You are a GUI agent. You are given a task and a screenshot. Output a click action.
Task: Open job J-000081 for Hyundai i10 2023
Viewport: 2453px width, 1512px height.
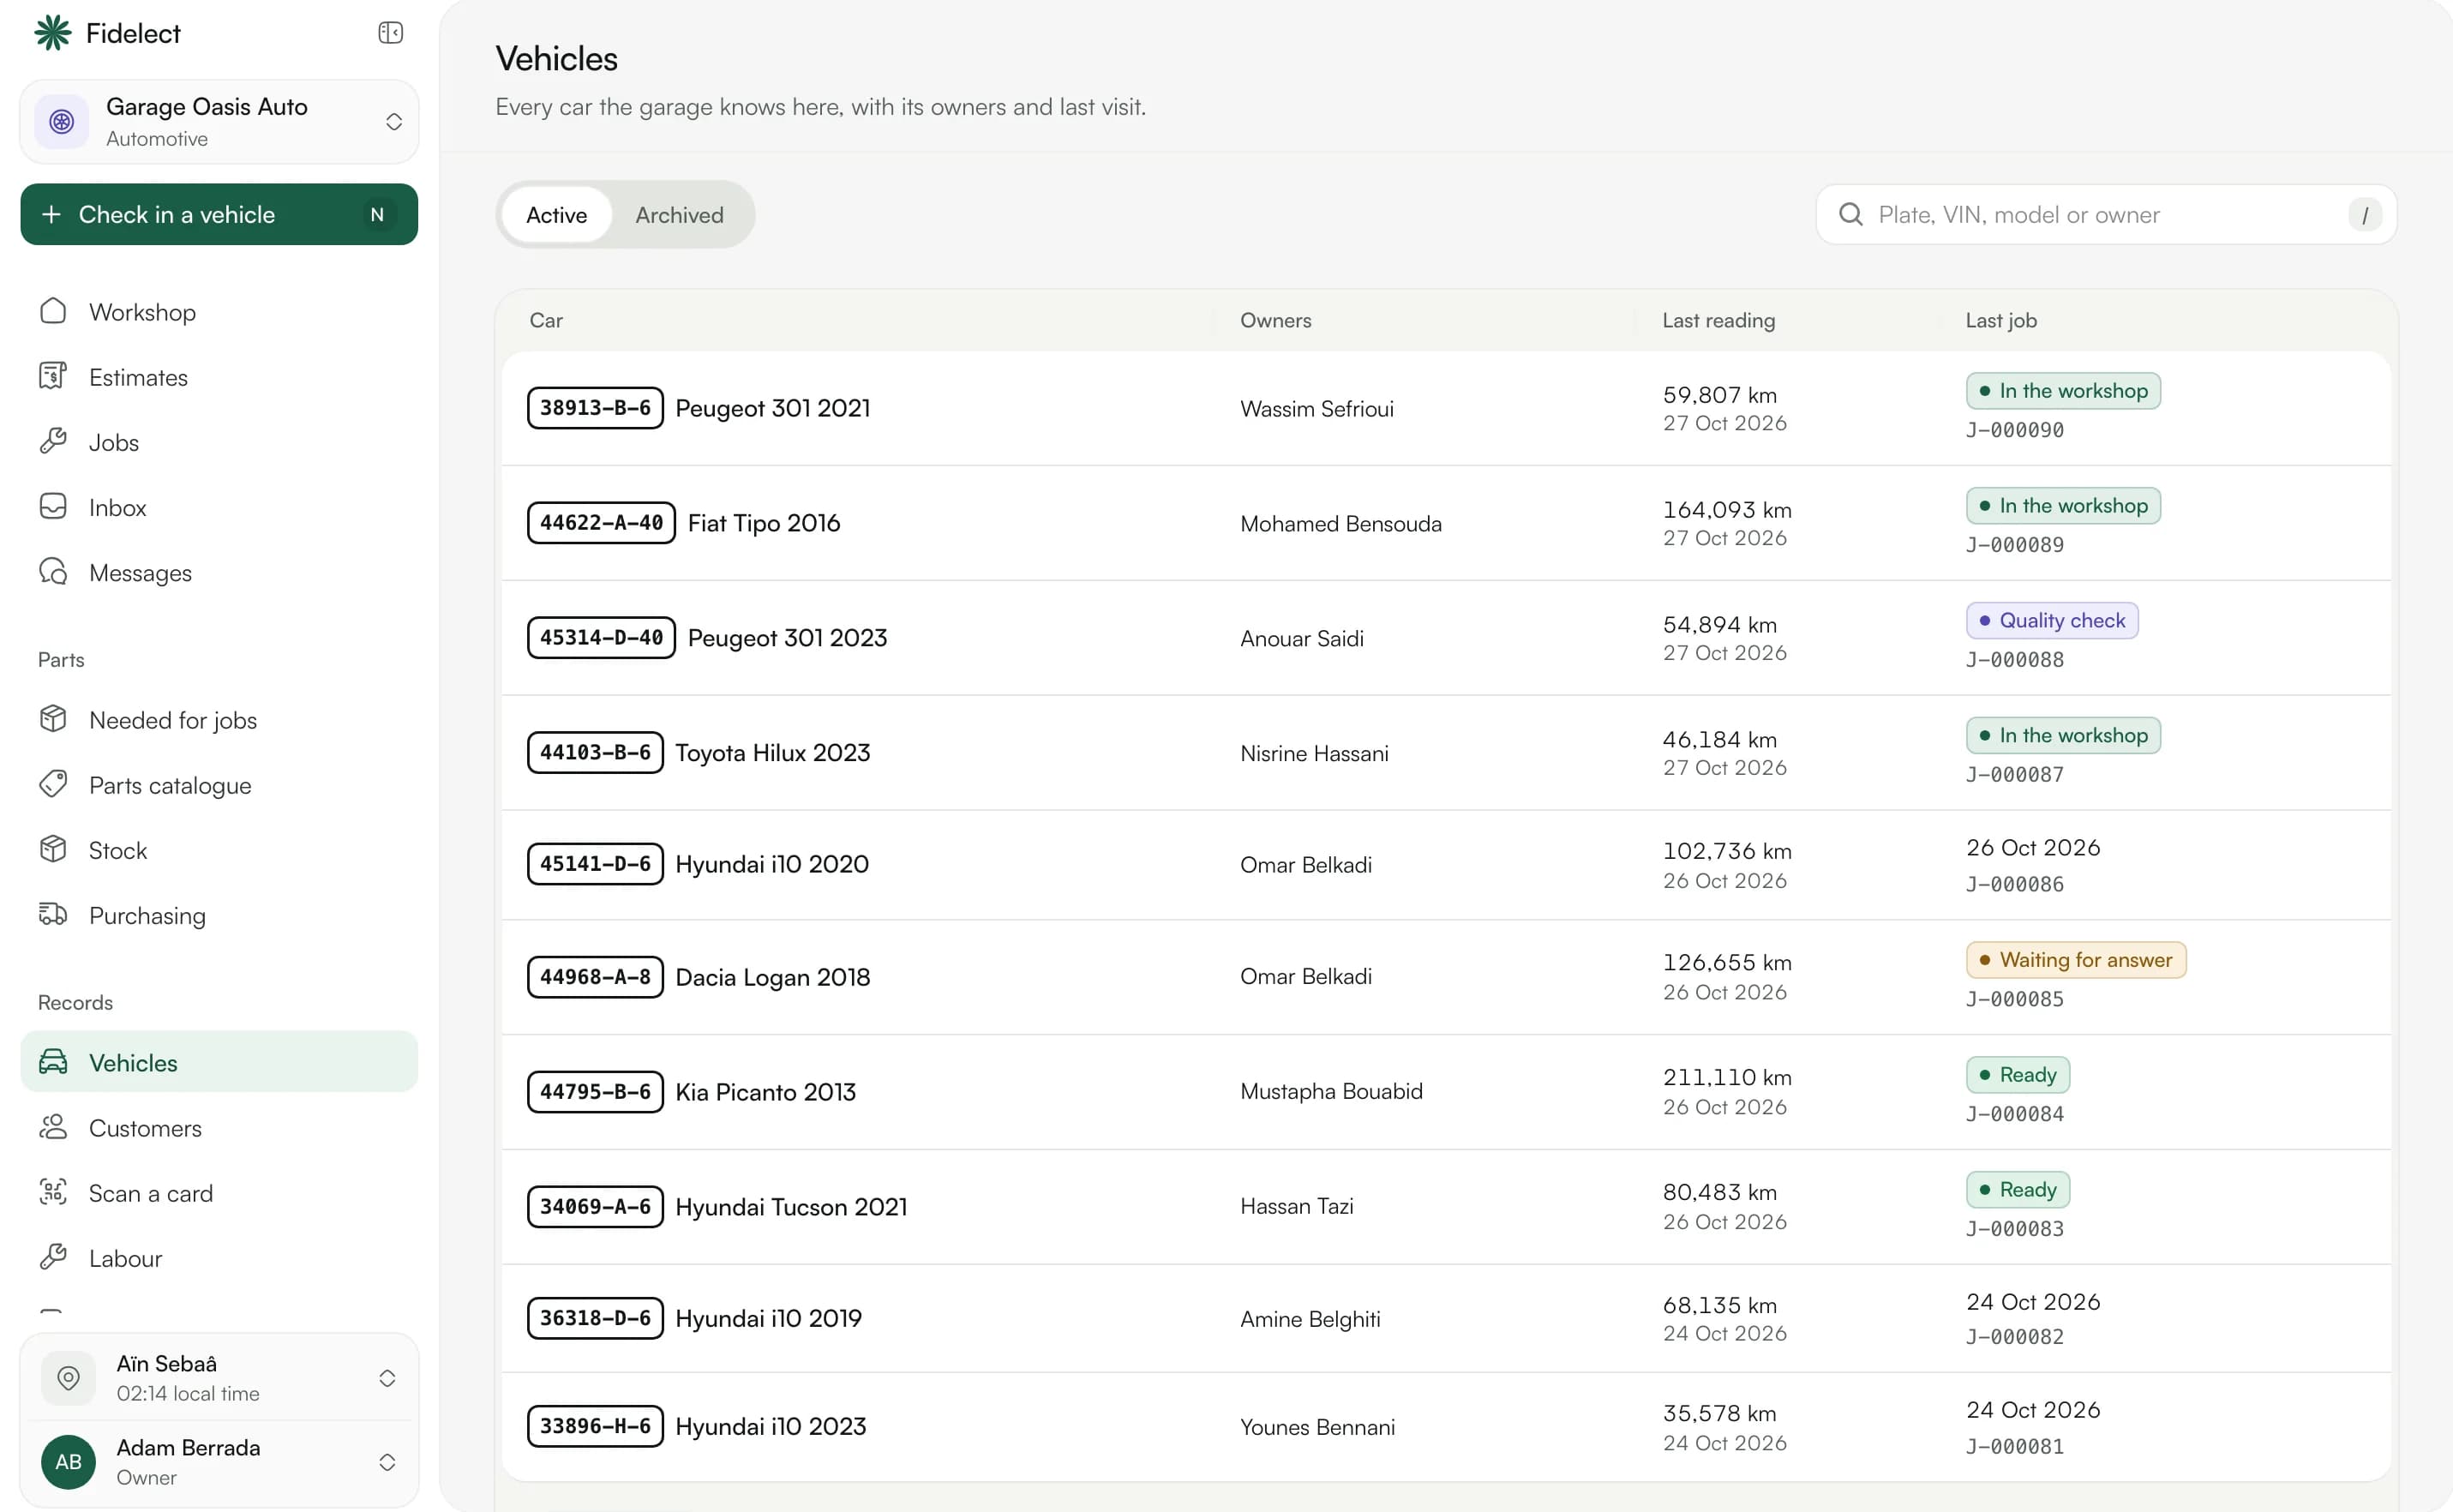pyautogui.click(x=2014, y=1446)
